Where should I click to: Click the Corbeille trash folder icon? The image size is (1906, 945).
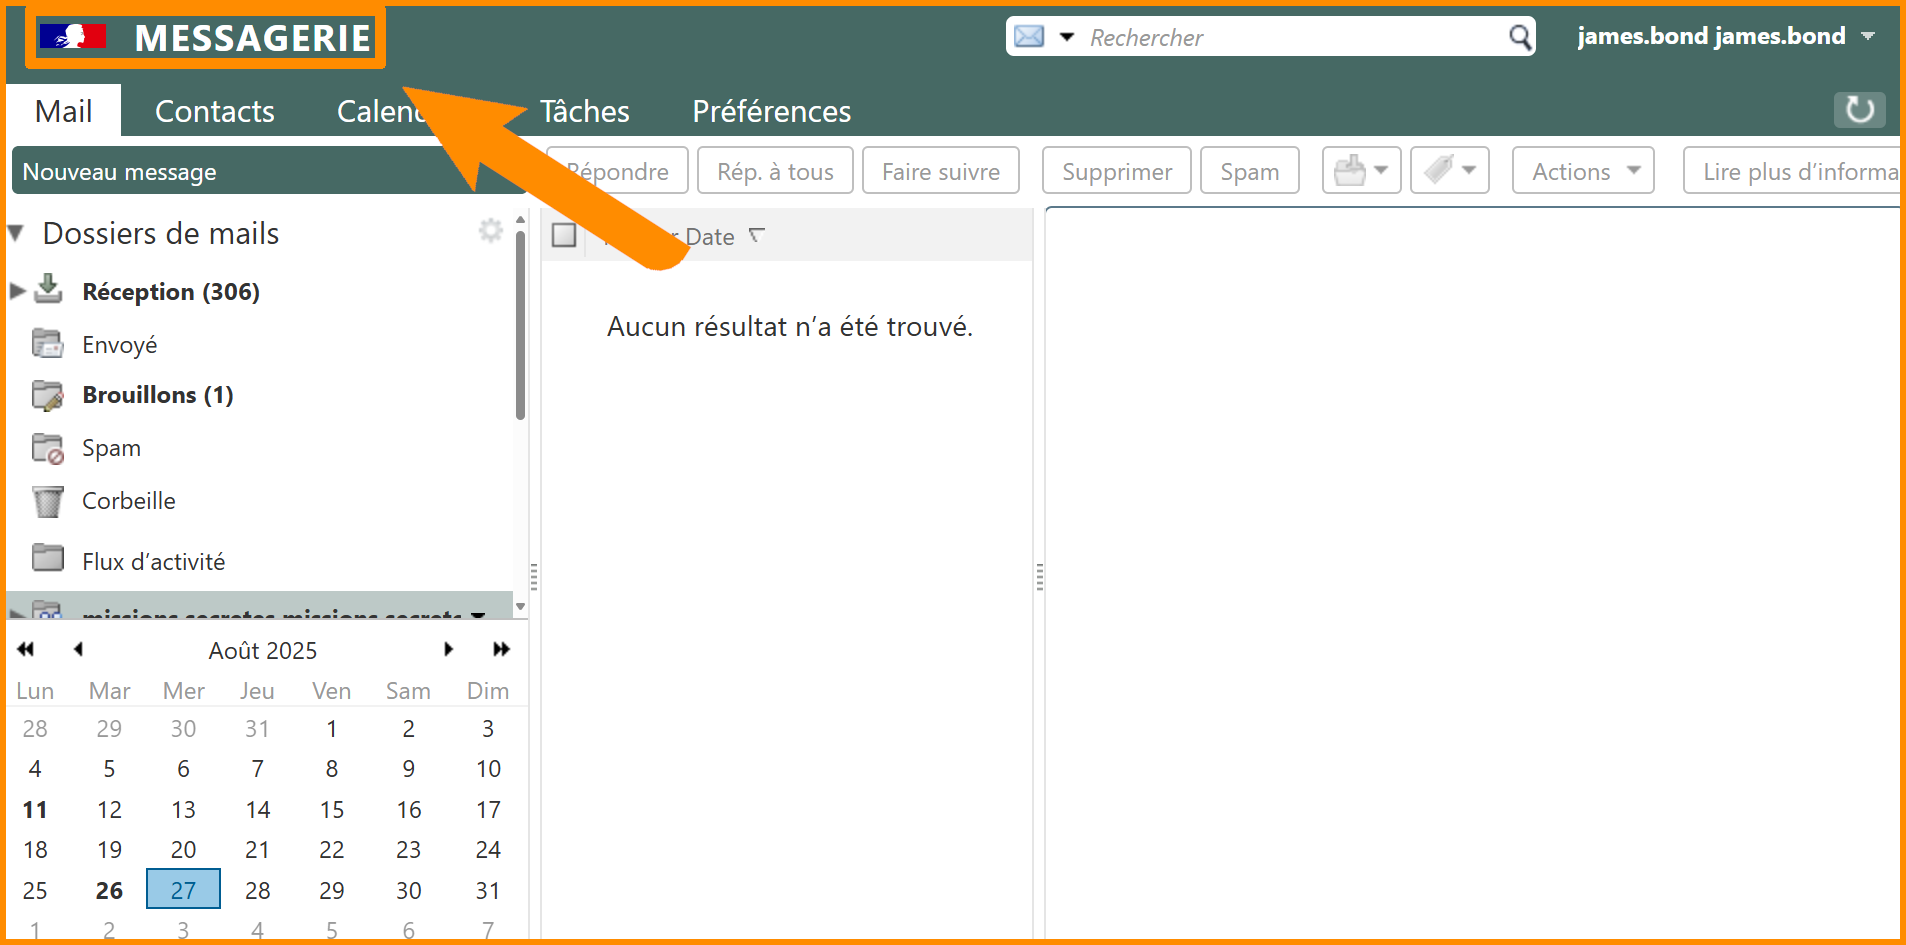click(x=47, y=501)
